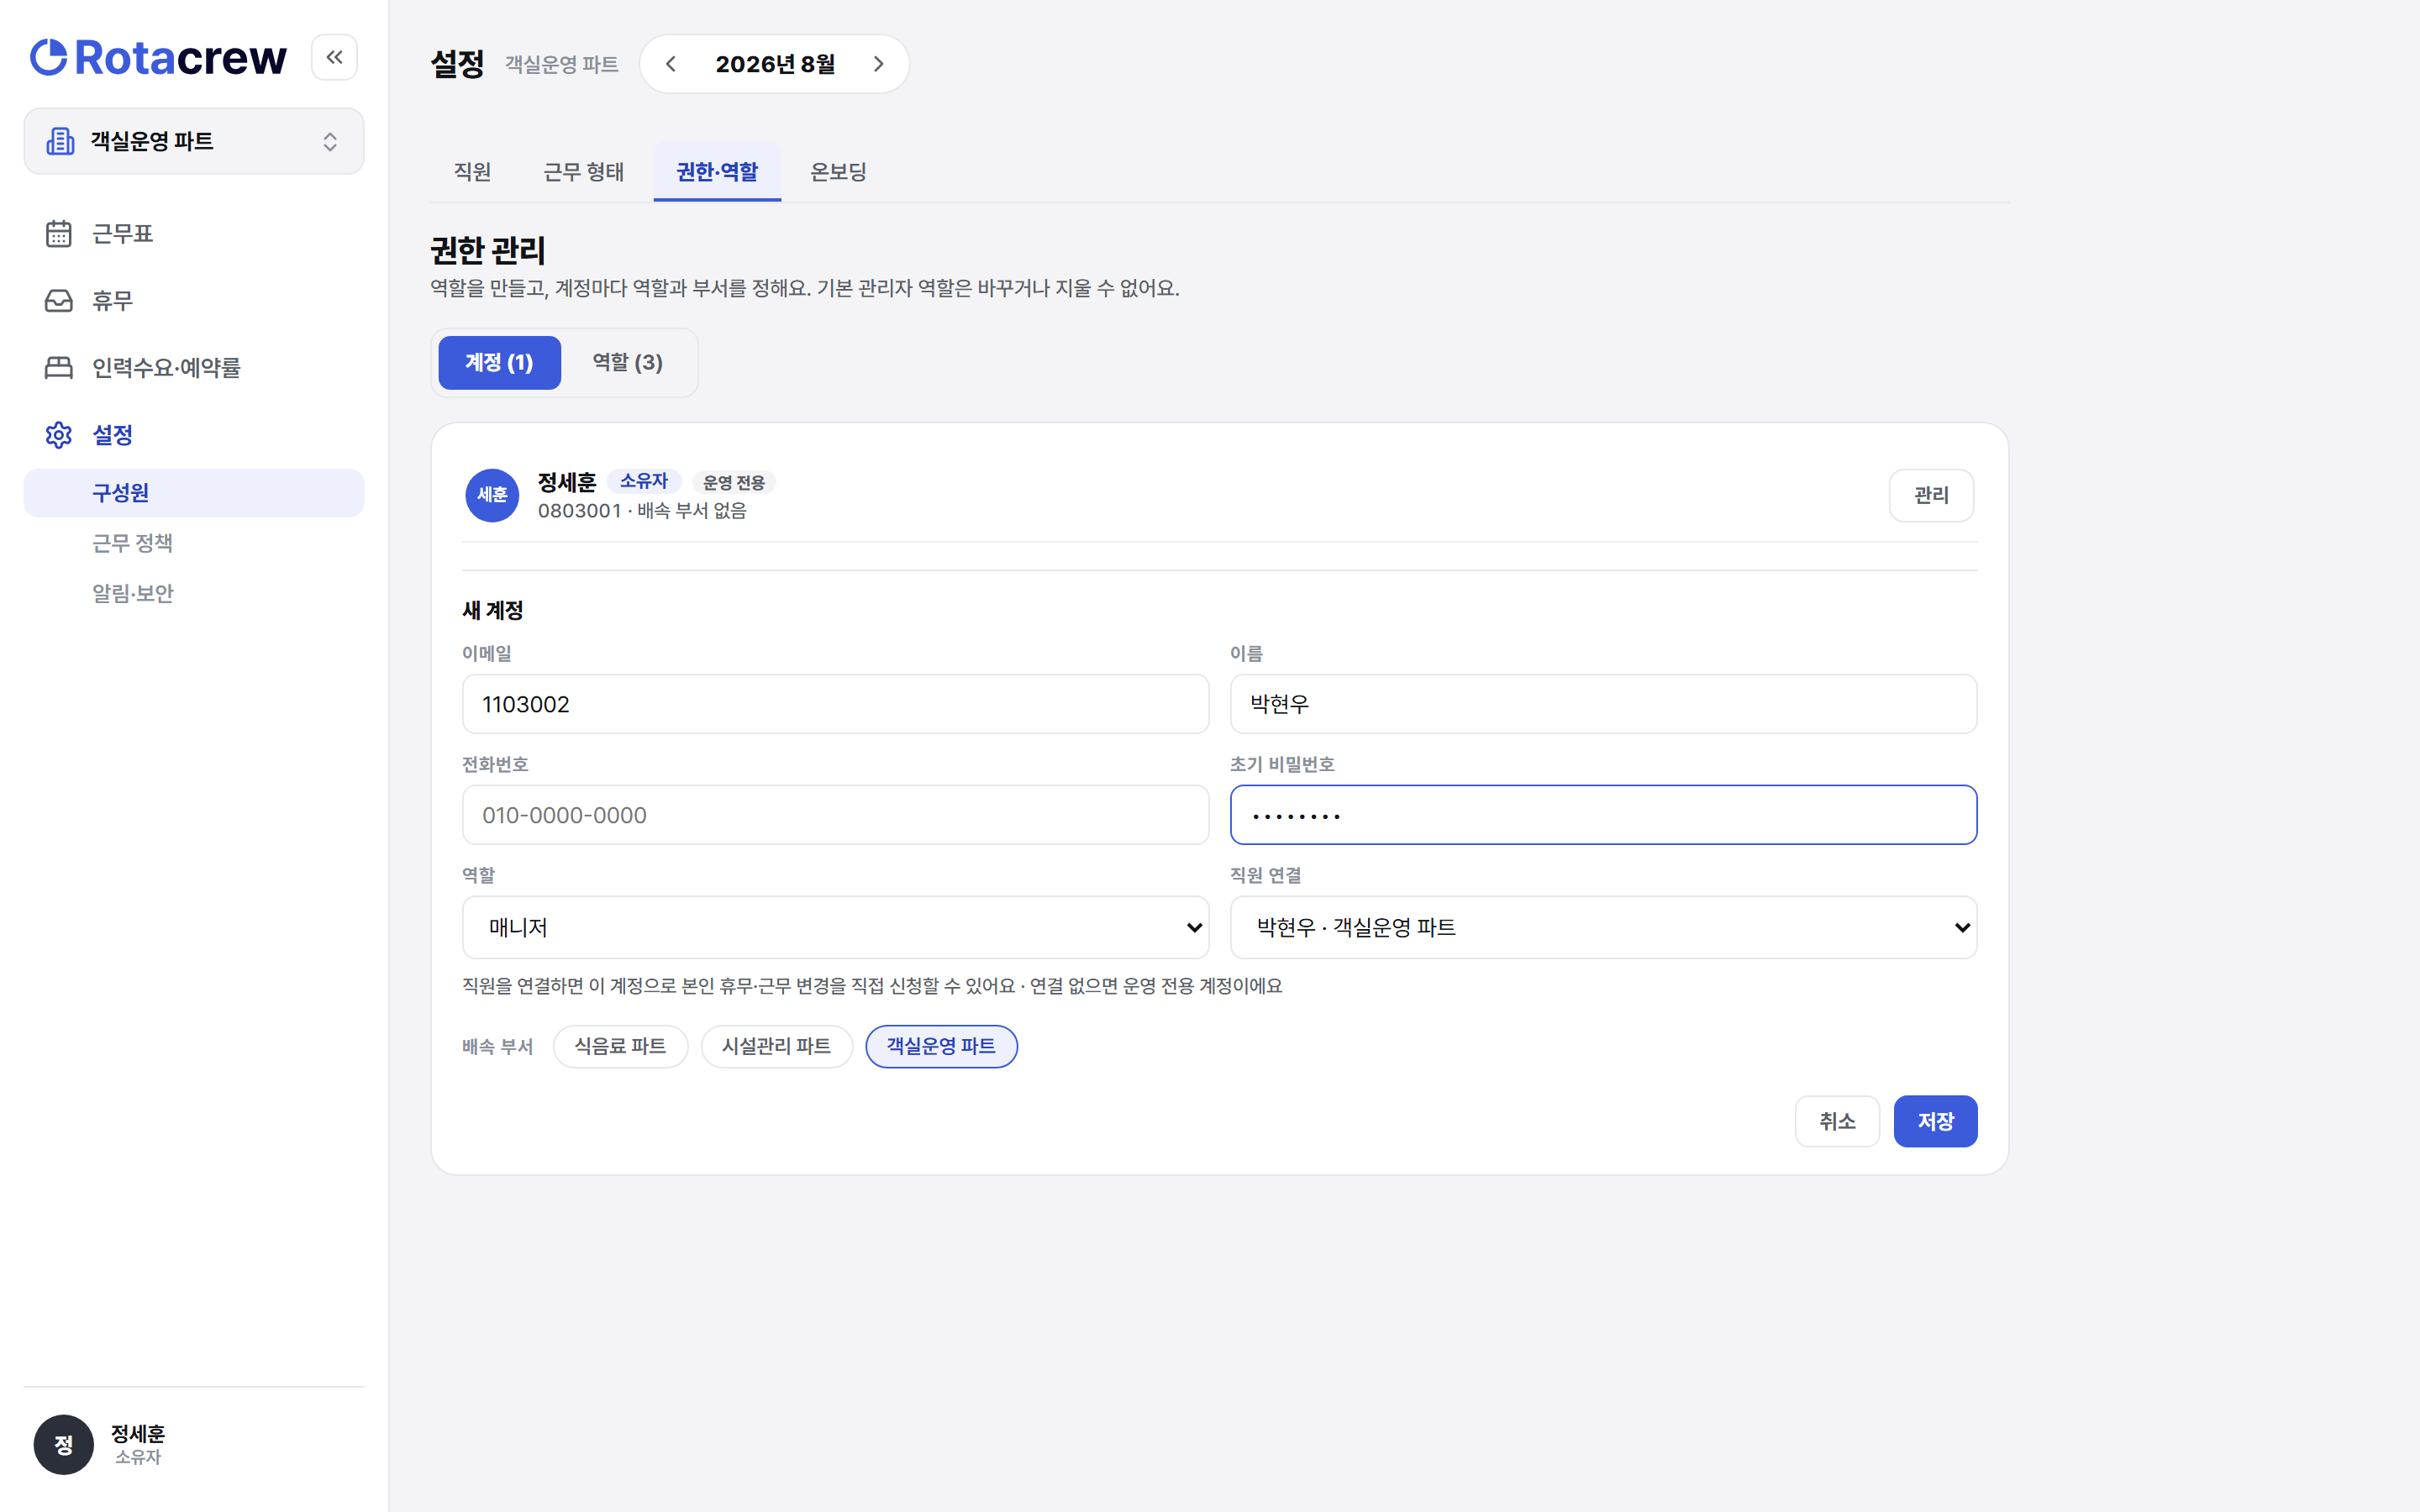Click the gear icon next to 설정
The height and width of the screenshot is (1512, 2420).
tap(59, 435)
